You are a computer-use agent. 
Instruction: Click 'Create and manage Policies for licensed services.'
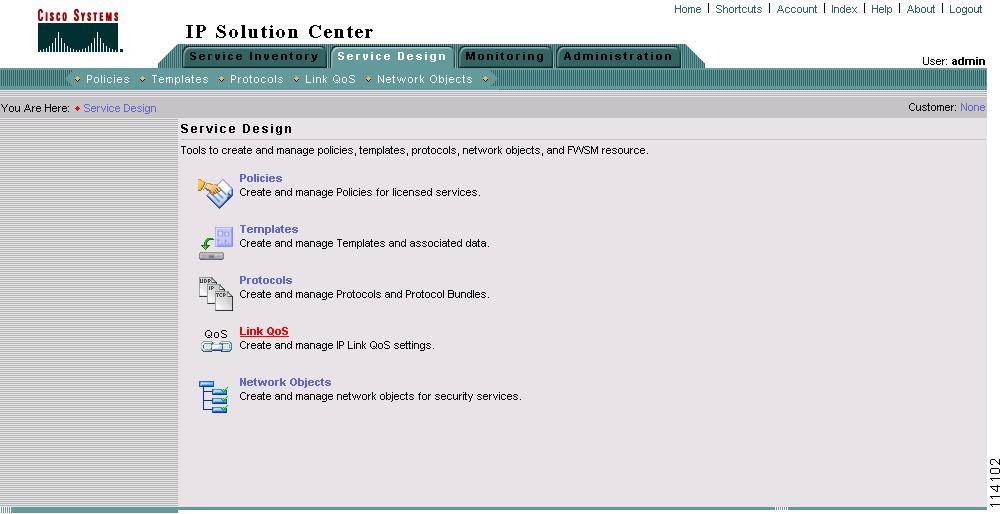(x=360, y=192)
